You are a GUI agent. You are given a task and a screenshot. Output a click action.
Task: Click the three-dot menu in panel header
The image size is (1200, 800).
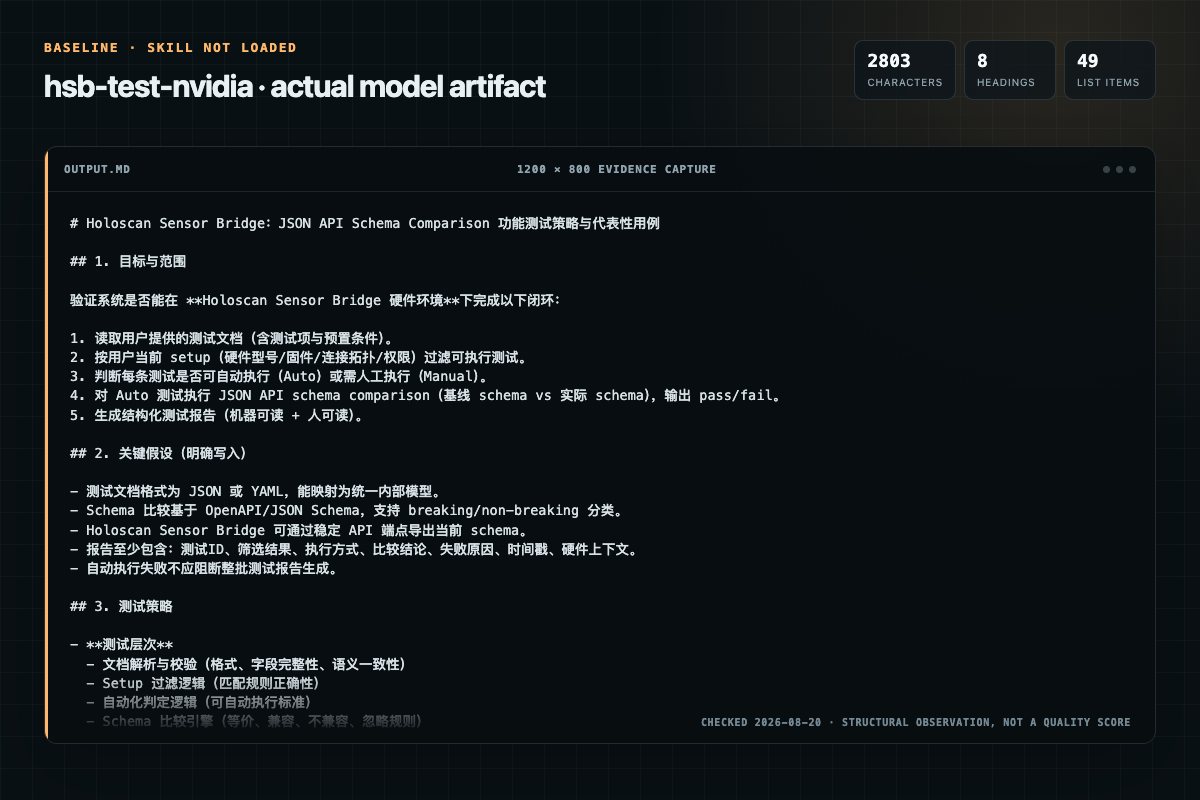coord(1119,169)
